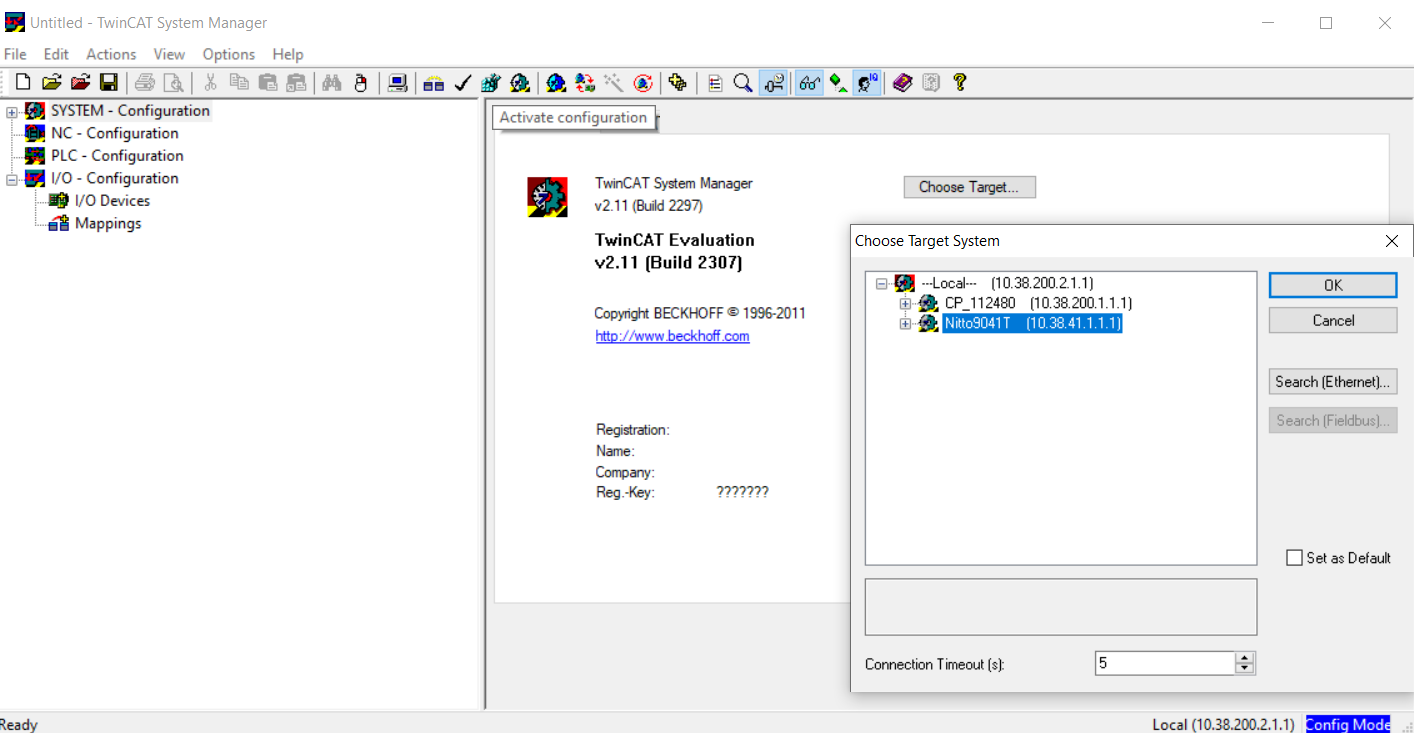Save configuration using the floppy disk icon

click(109, 83)
